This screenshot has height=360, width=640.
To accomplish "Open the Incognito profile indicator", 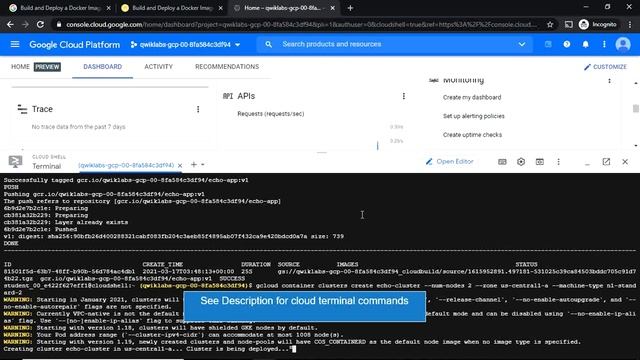I will [x=598, y=24].
